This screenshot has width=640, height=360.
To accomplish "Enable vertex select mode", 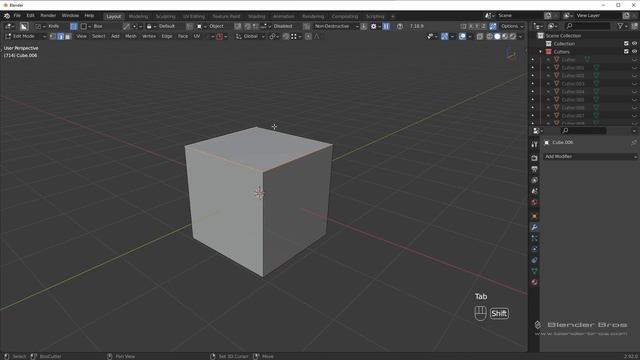I will [x=53, y=36].
